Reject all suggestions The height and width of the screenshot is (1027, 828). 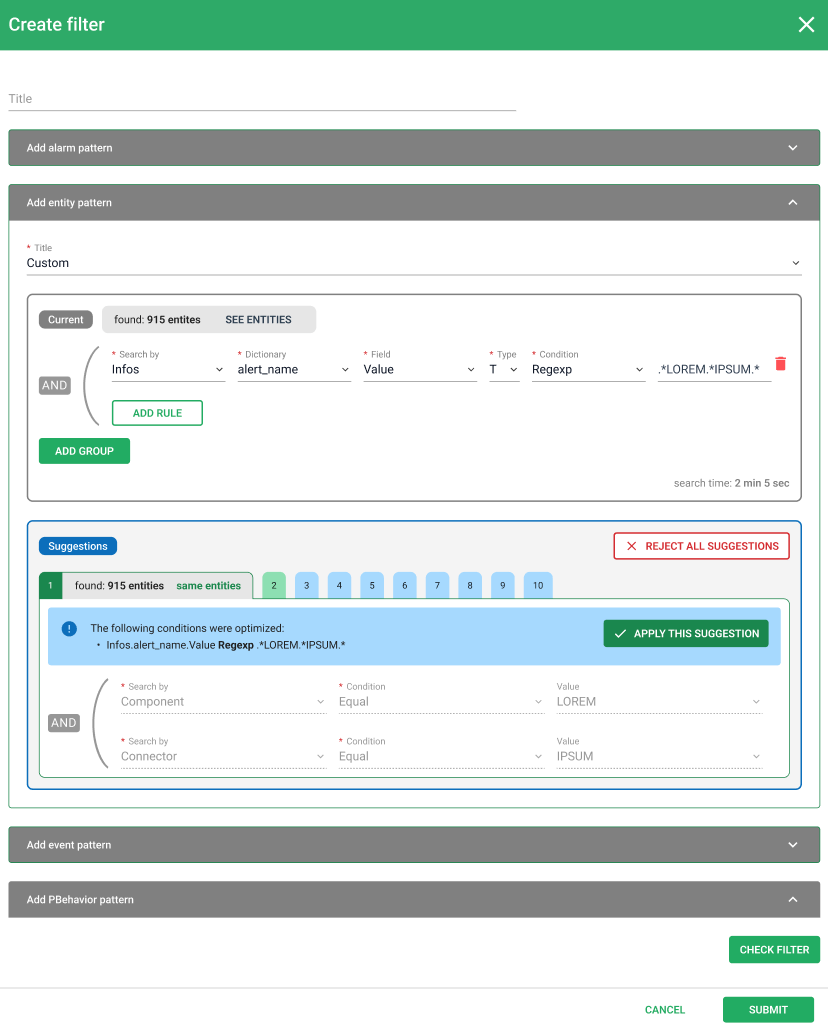point(701,546)
